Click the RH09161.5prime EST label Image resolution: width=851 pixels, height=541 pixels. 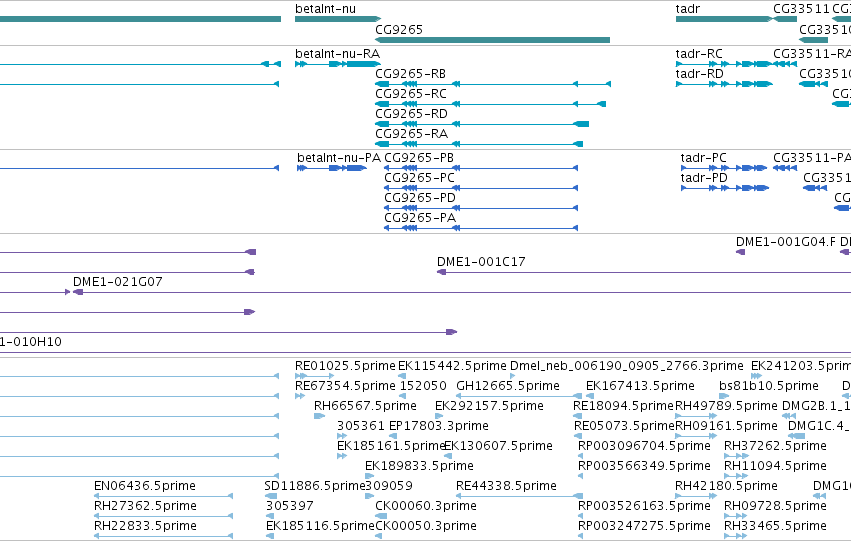pyautogui.click(x=726, y=427)
